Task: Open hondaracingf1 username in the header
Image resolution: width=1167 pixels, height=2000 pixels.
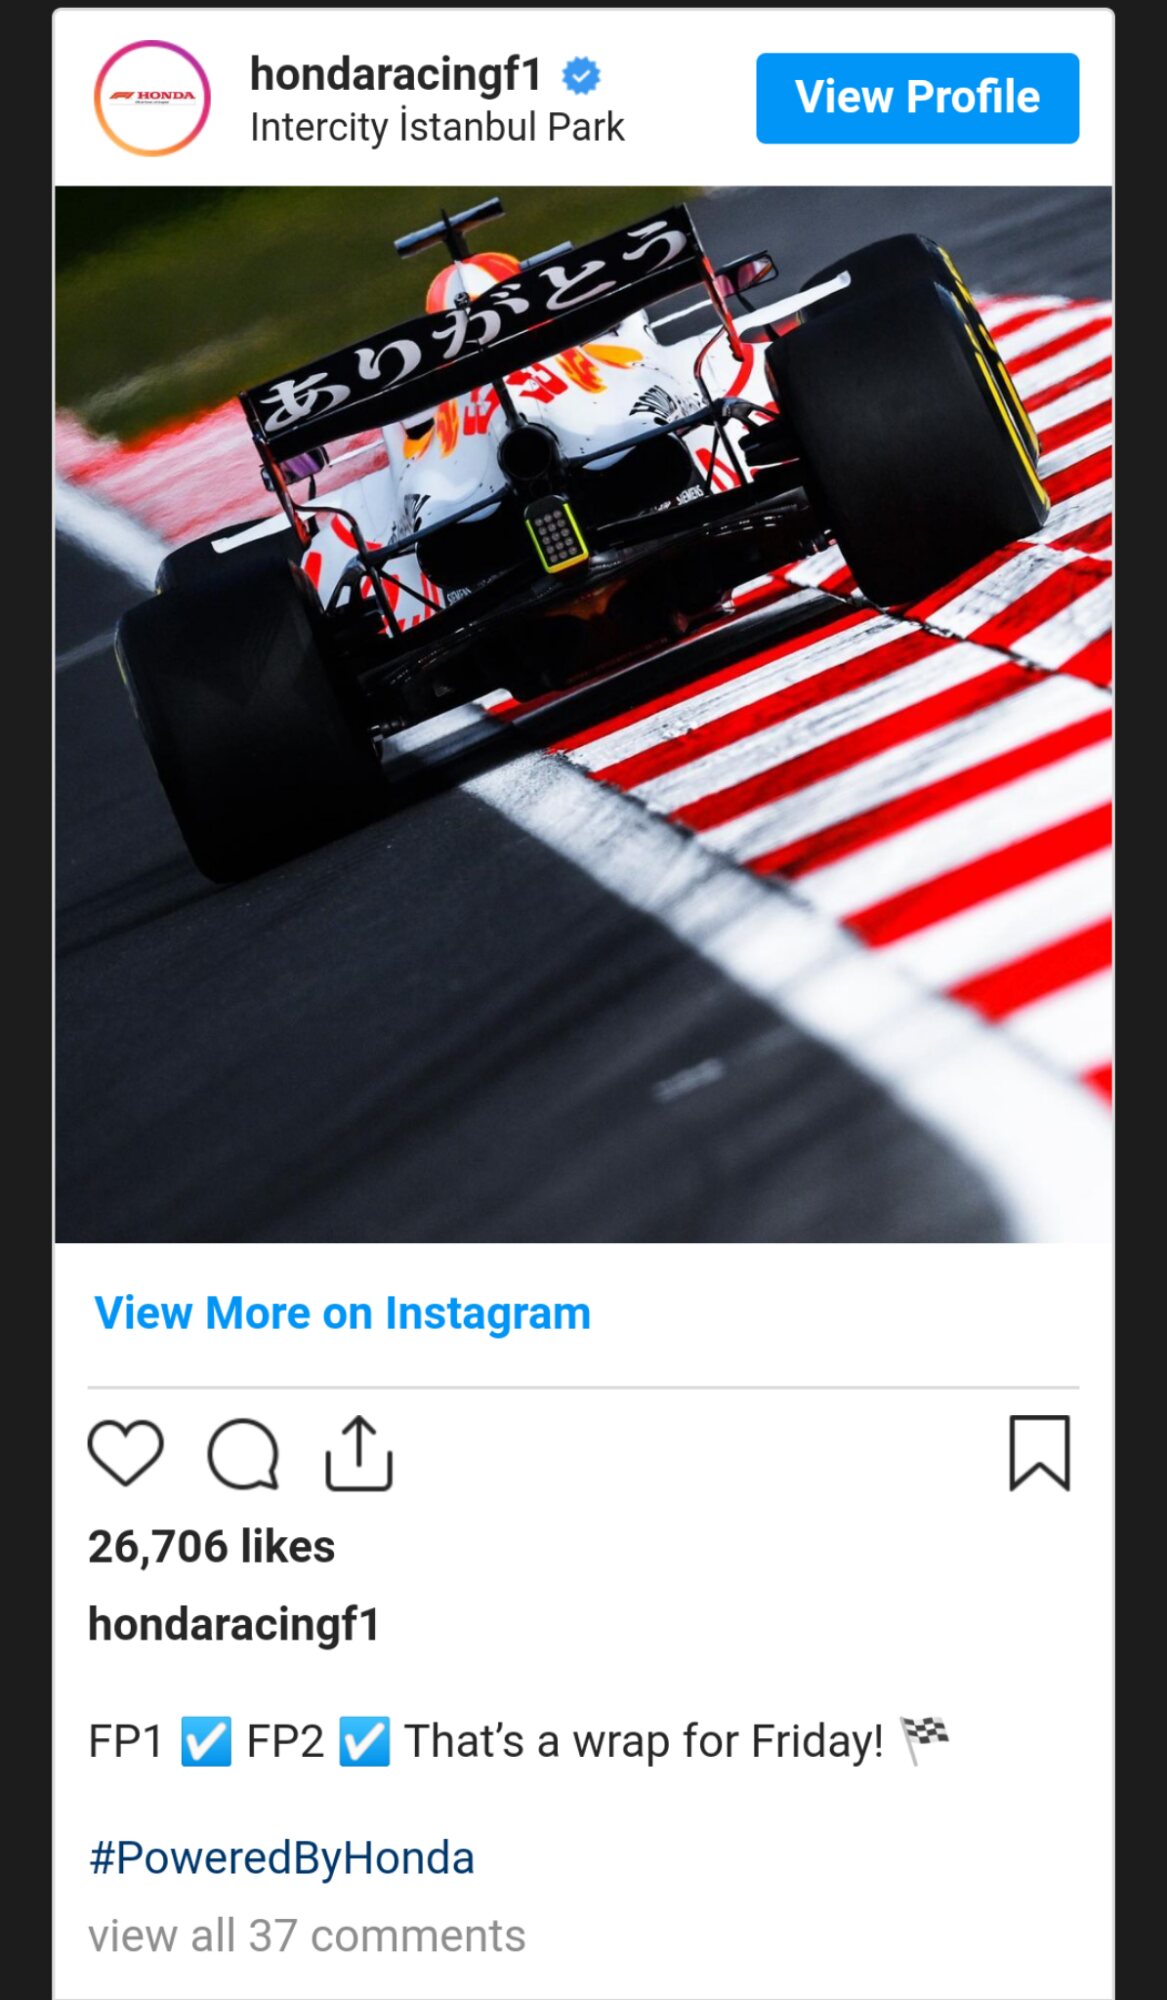Action: pyautogui.click(x=395, y=75)
